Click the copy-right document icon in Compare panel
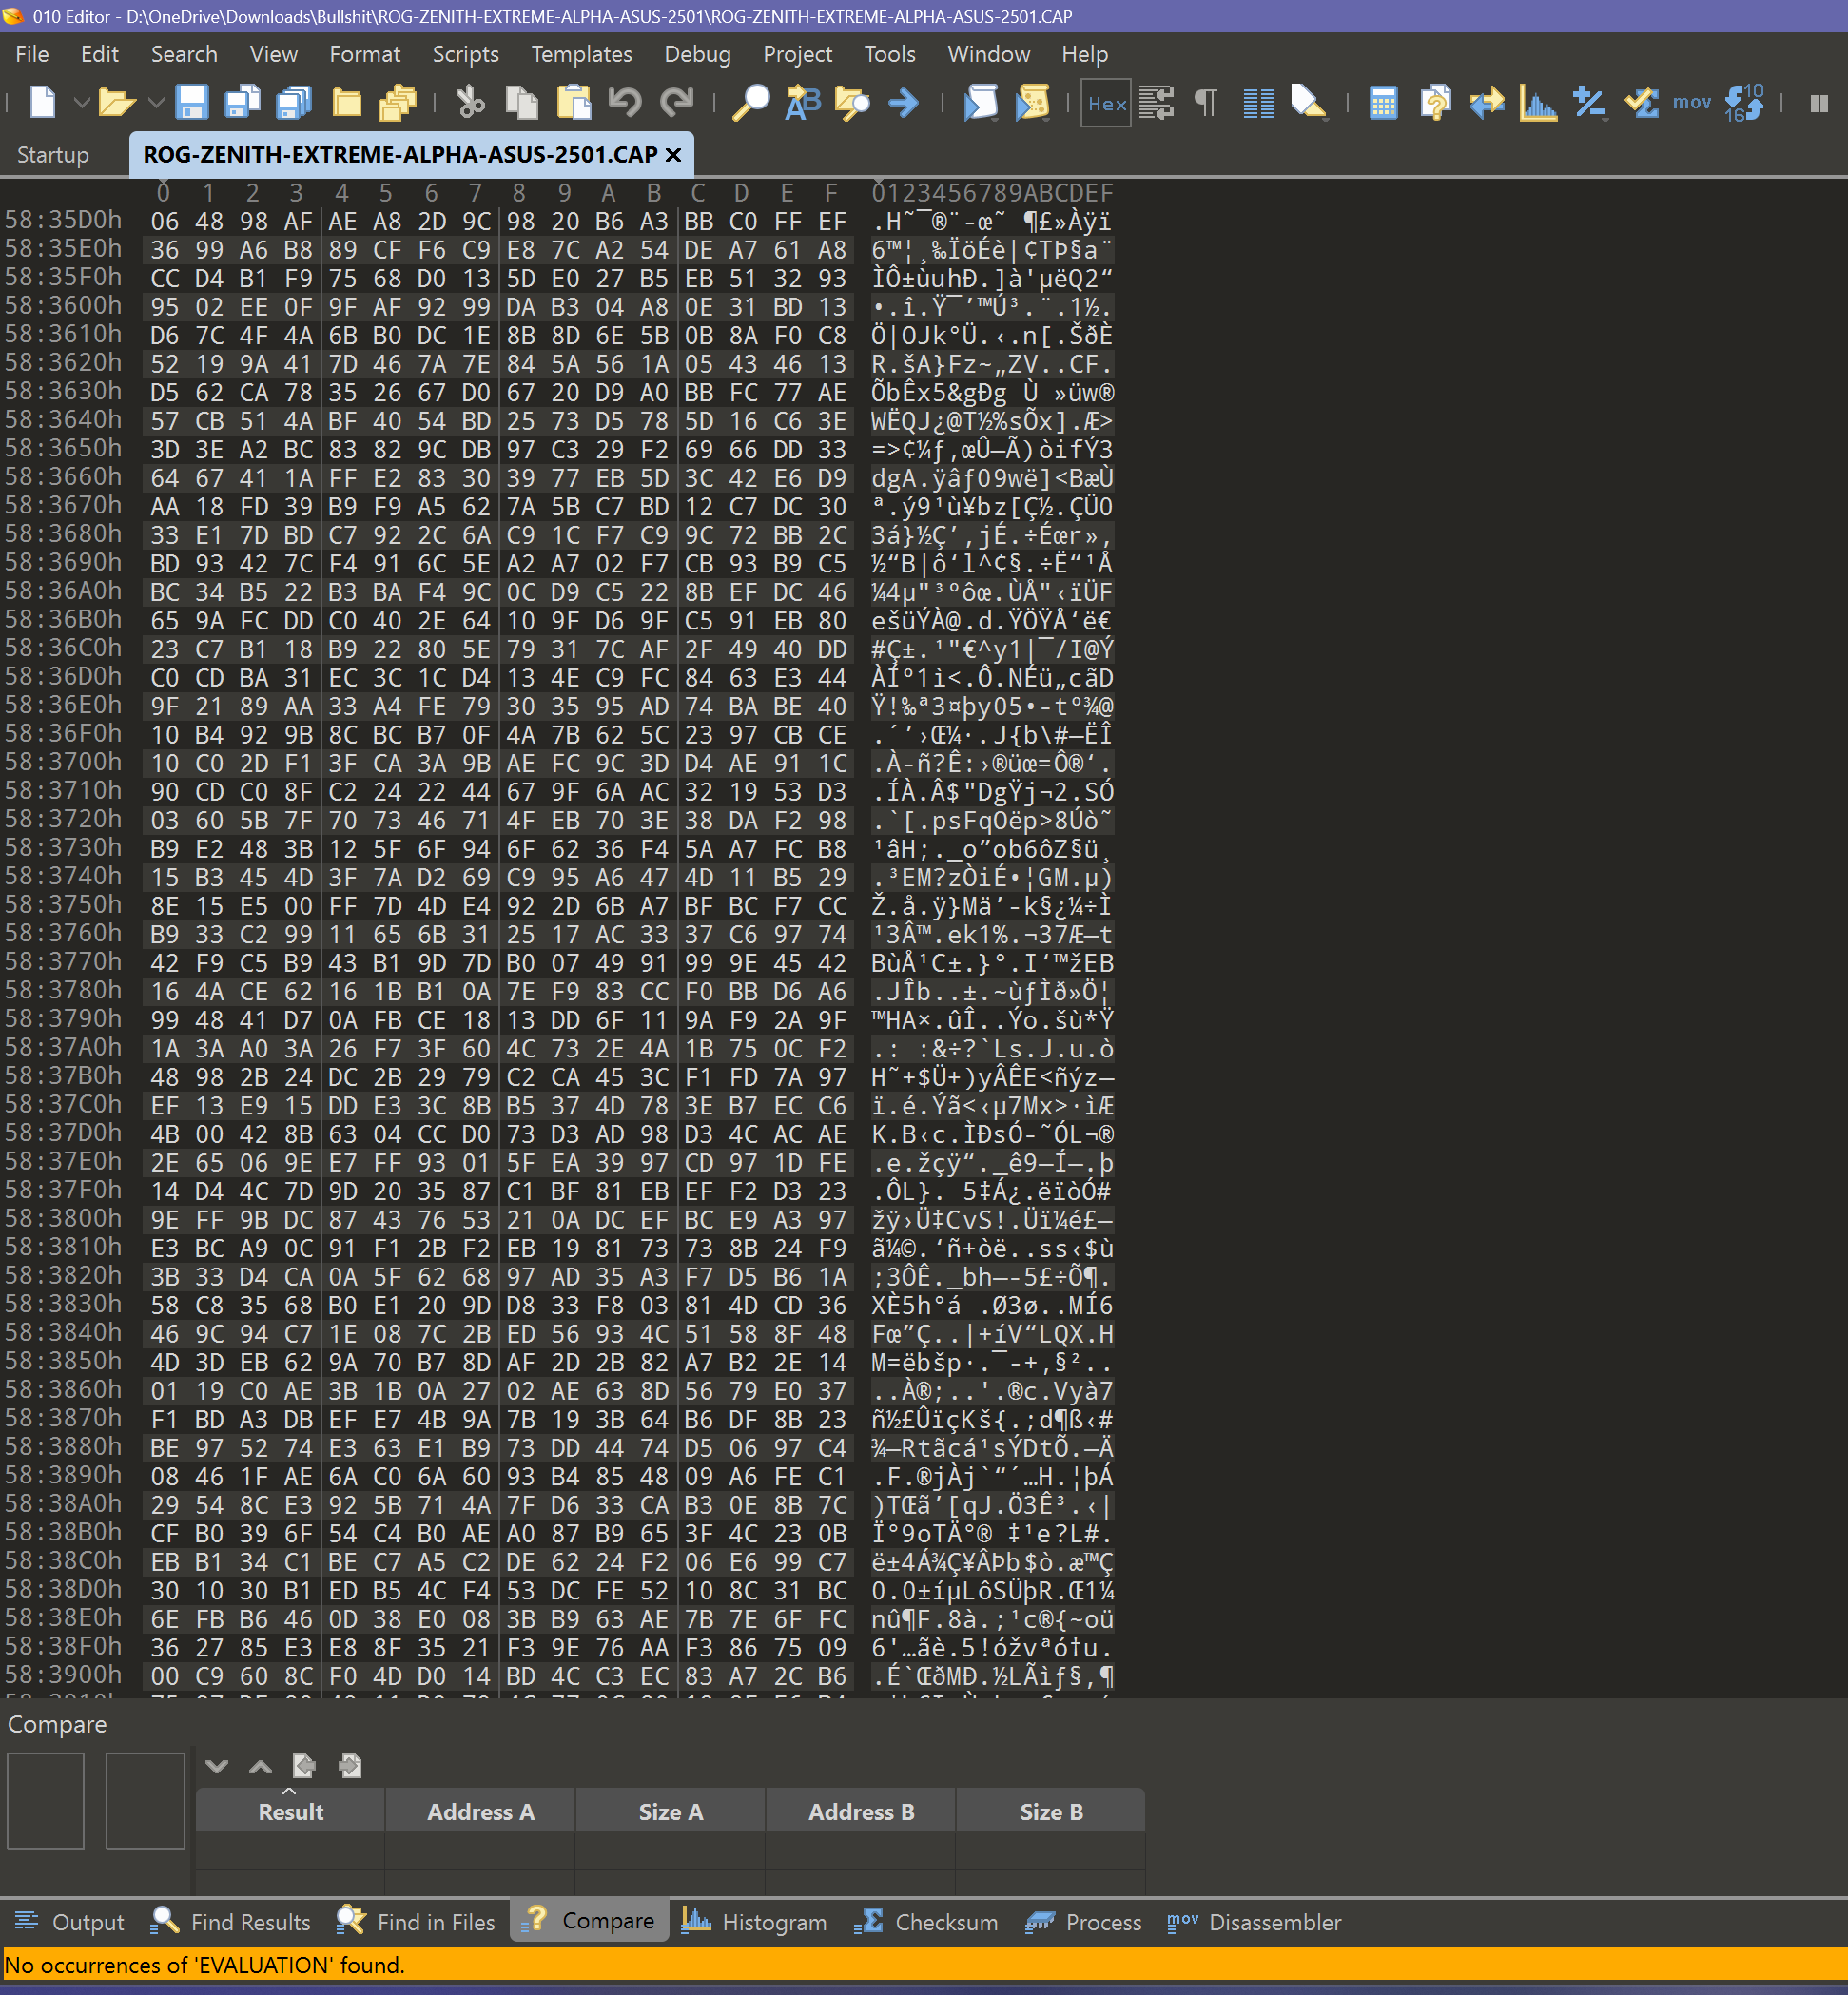 coord(349,1766)
